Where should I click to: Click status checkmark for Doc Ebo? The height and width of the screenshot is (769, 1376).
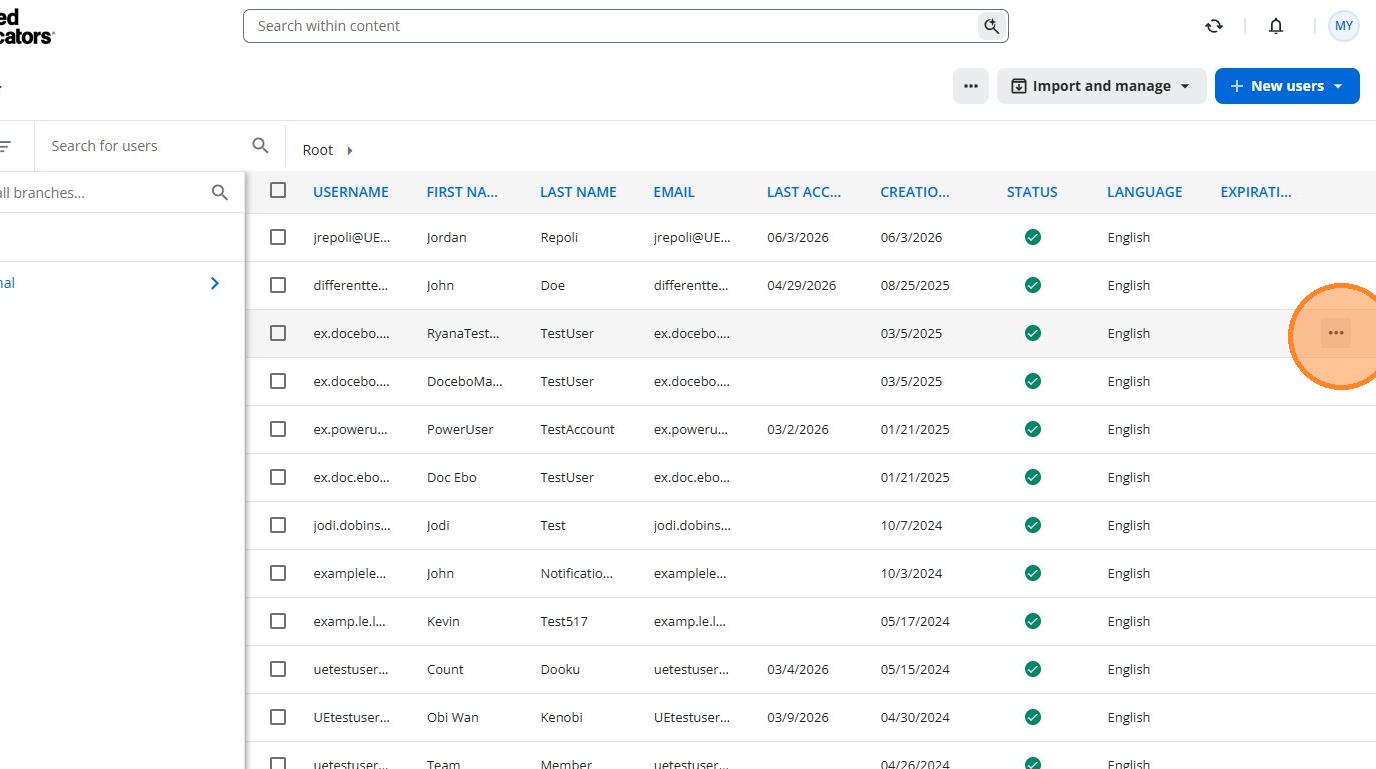click(1033, 477)
